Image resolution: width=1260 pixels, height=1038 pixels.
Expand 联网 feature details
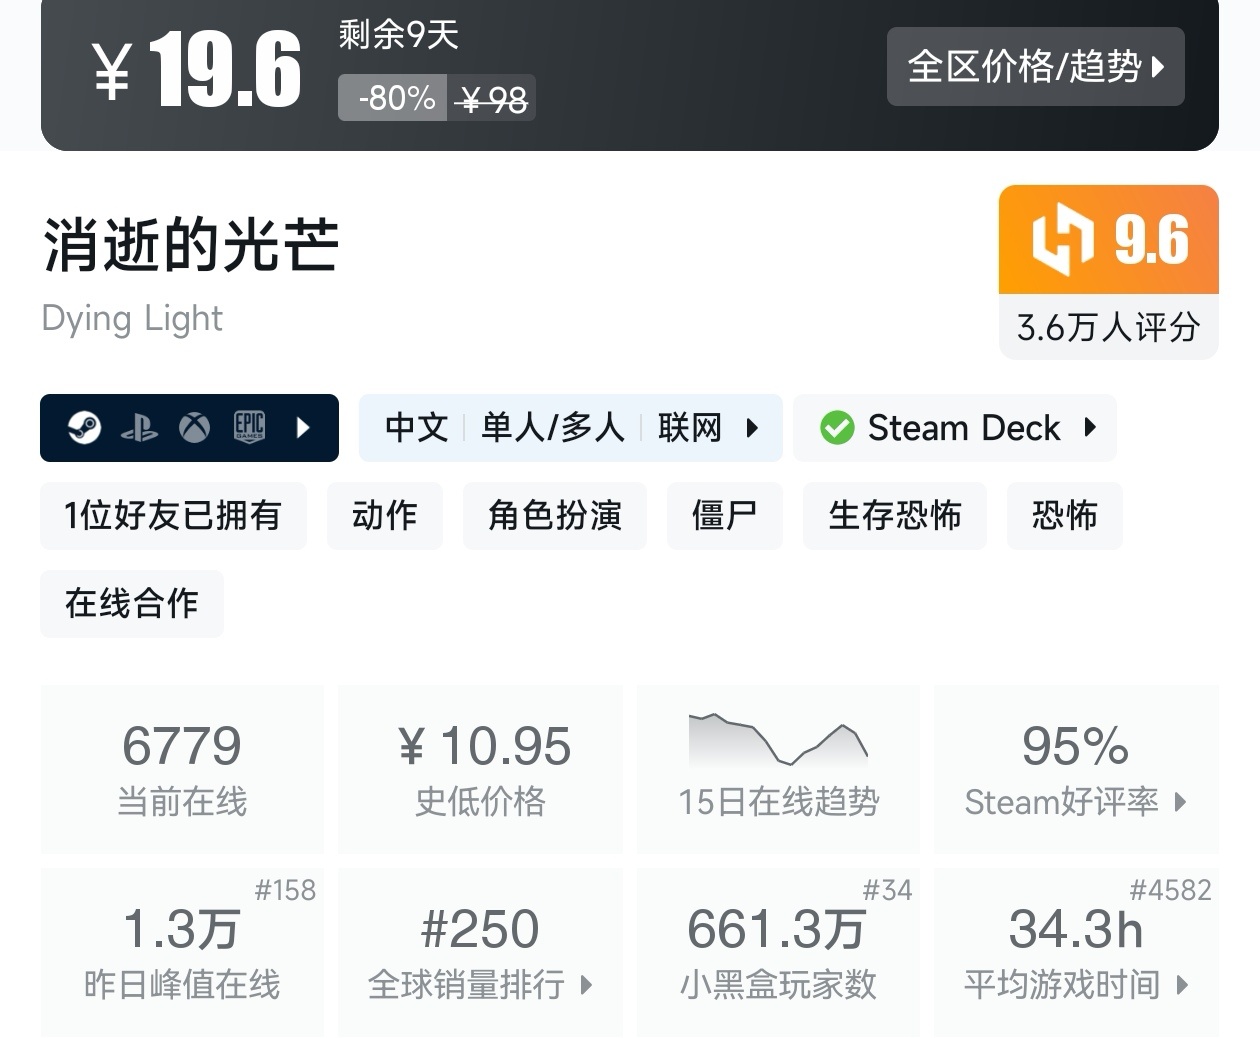(752, 428)
